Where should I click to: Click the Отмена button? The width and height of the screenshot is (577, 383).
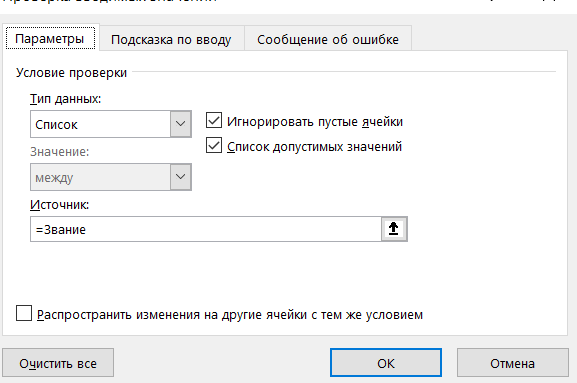tap(513, 363)
